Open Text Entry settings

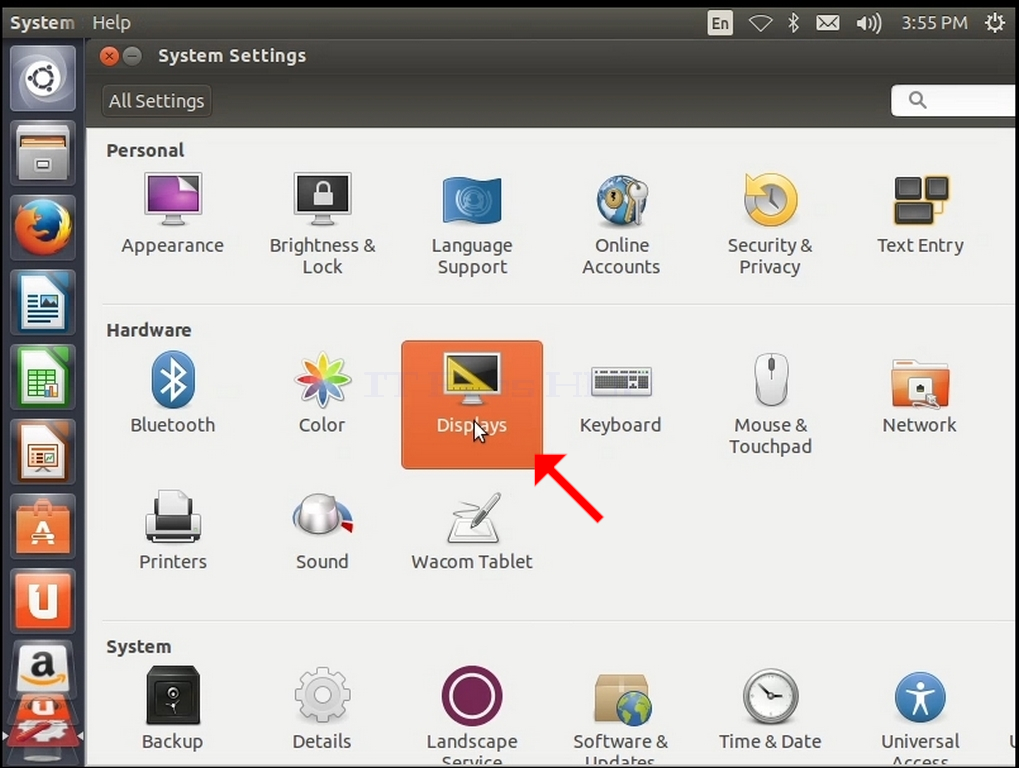coord(920,214)
